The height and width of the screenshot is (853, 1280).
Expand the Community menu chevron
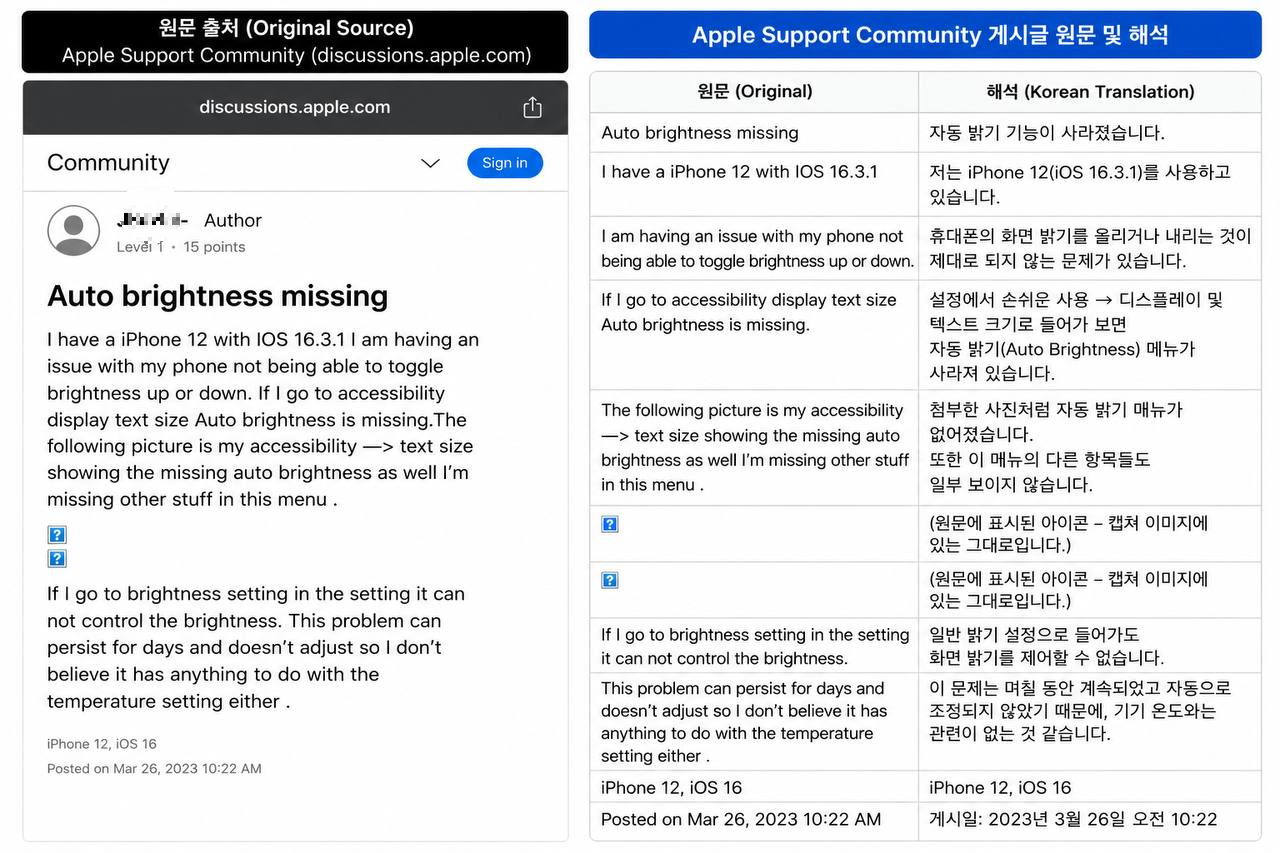pos(430,163)
